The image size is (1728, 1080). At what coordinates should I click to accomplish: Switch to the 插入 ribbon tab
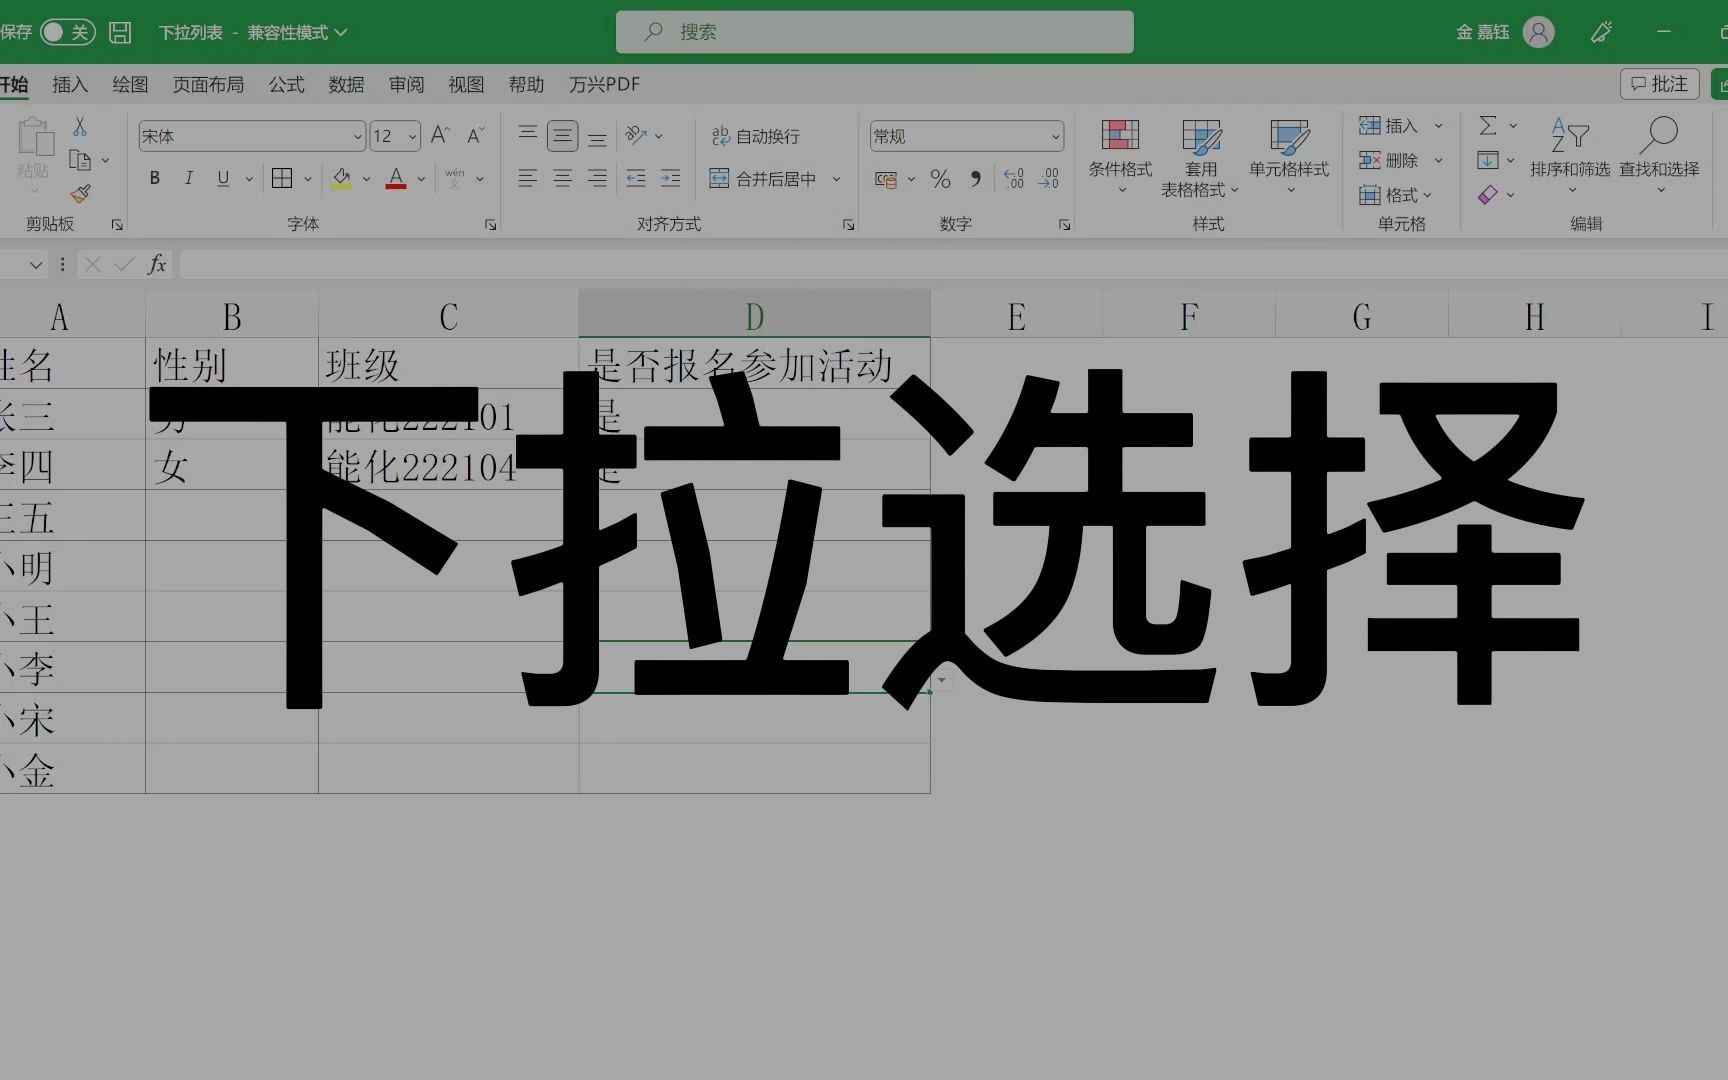tap(69, 84)
